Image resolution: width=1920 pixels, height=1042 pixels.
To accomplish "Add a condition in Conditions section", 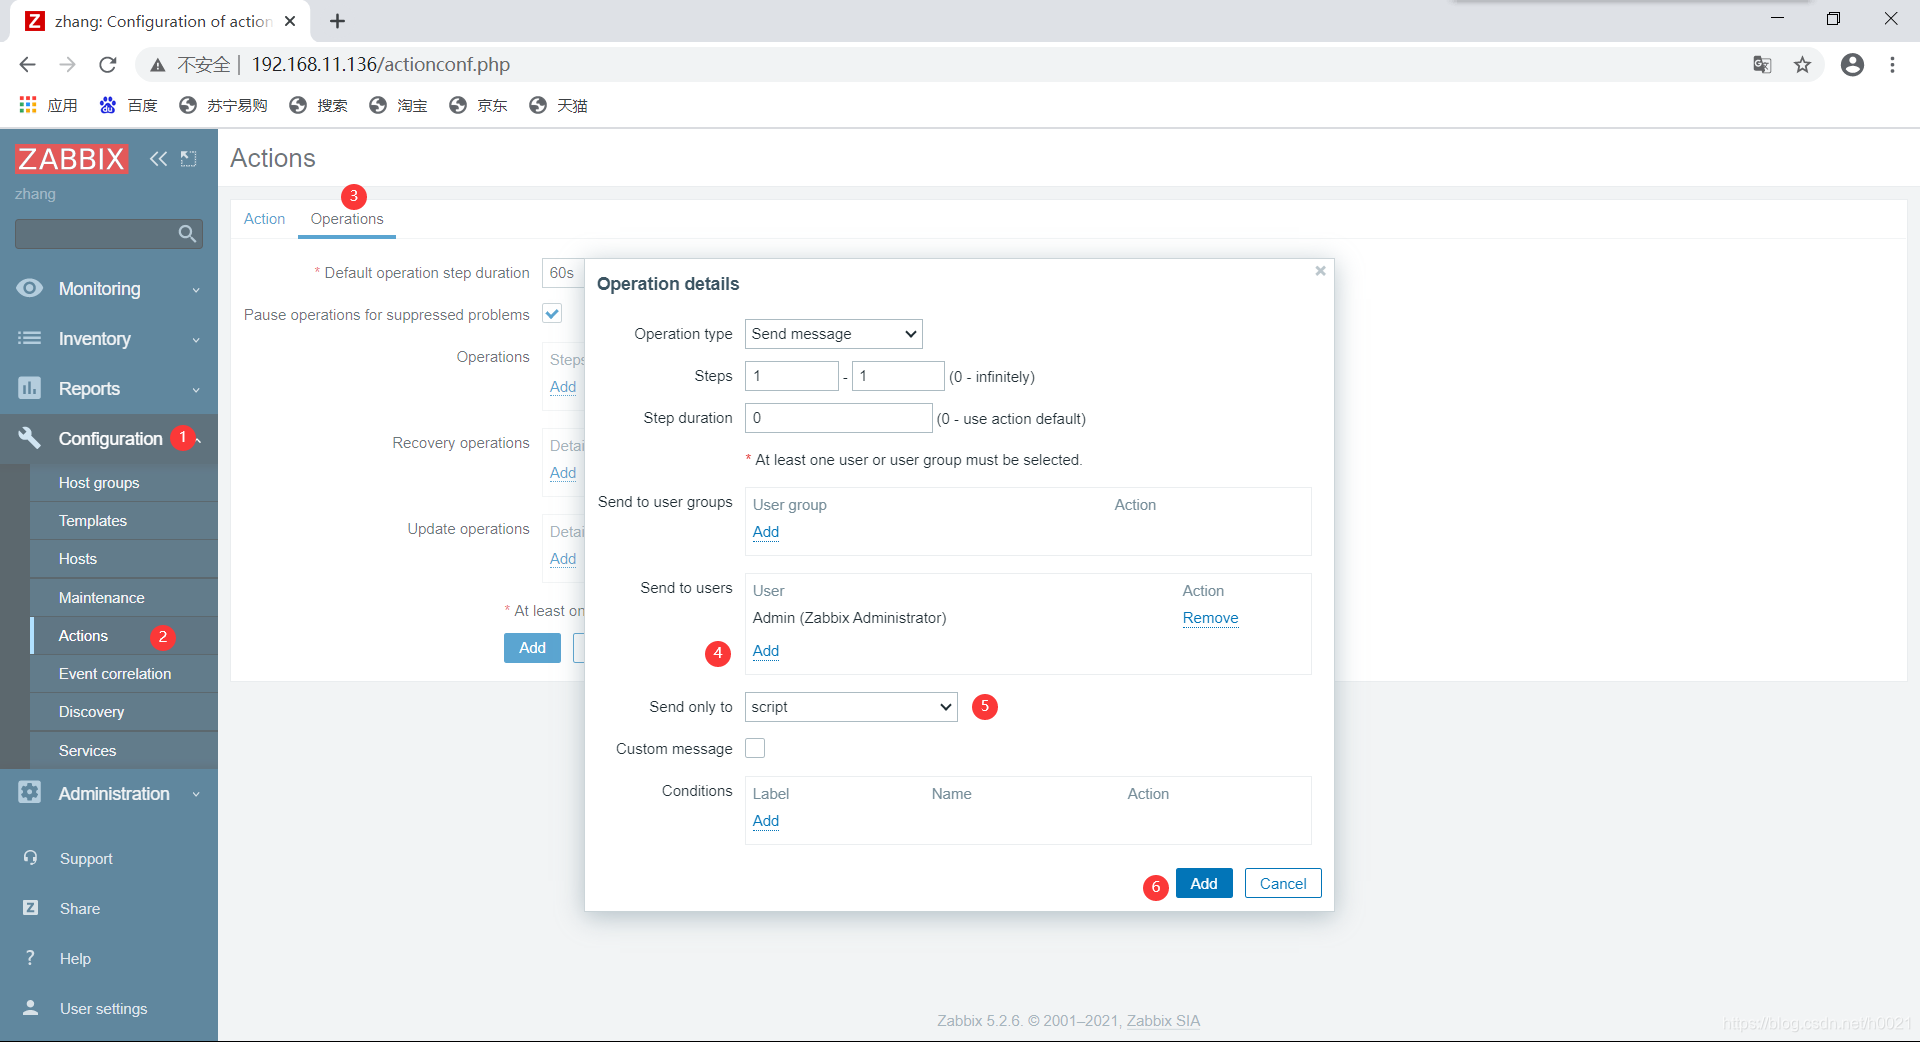I will point(766,821).
